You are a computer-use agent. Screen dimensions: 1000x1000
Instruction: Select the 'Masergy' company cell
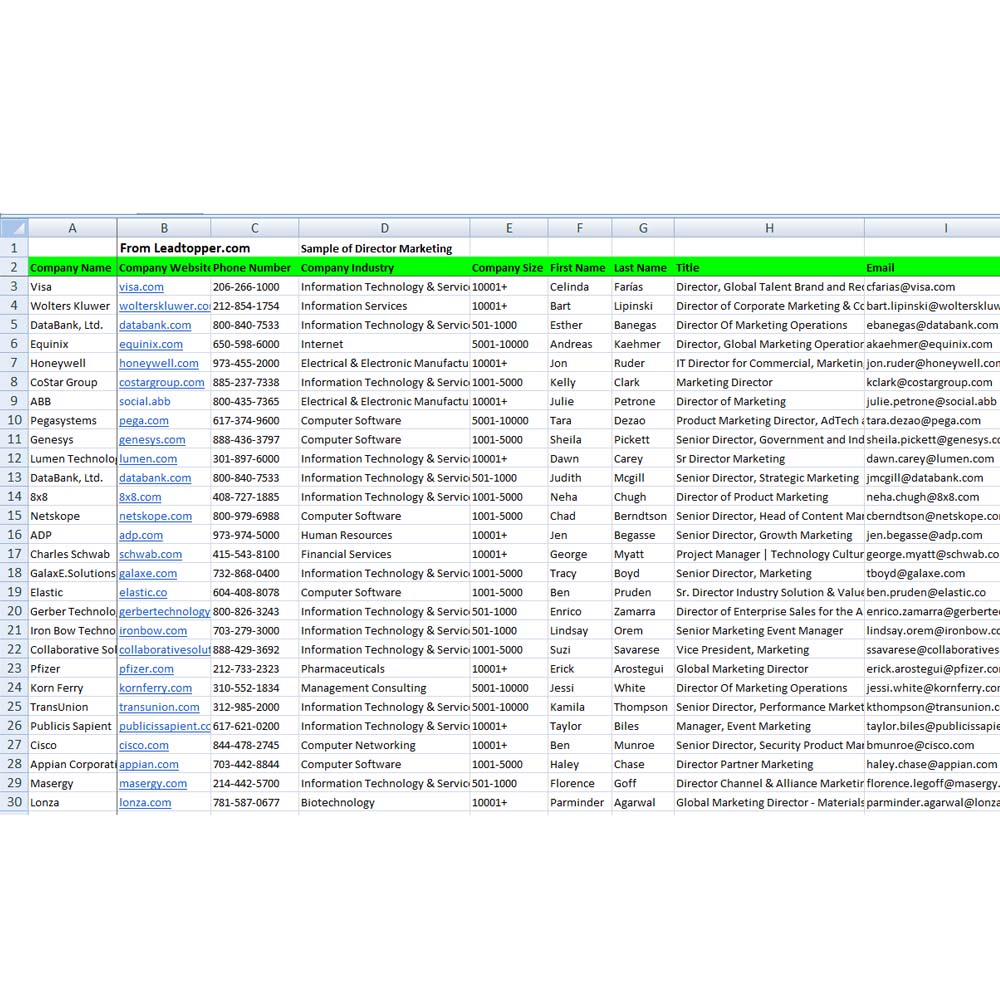(x=73, y=784)
